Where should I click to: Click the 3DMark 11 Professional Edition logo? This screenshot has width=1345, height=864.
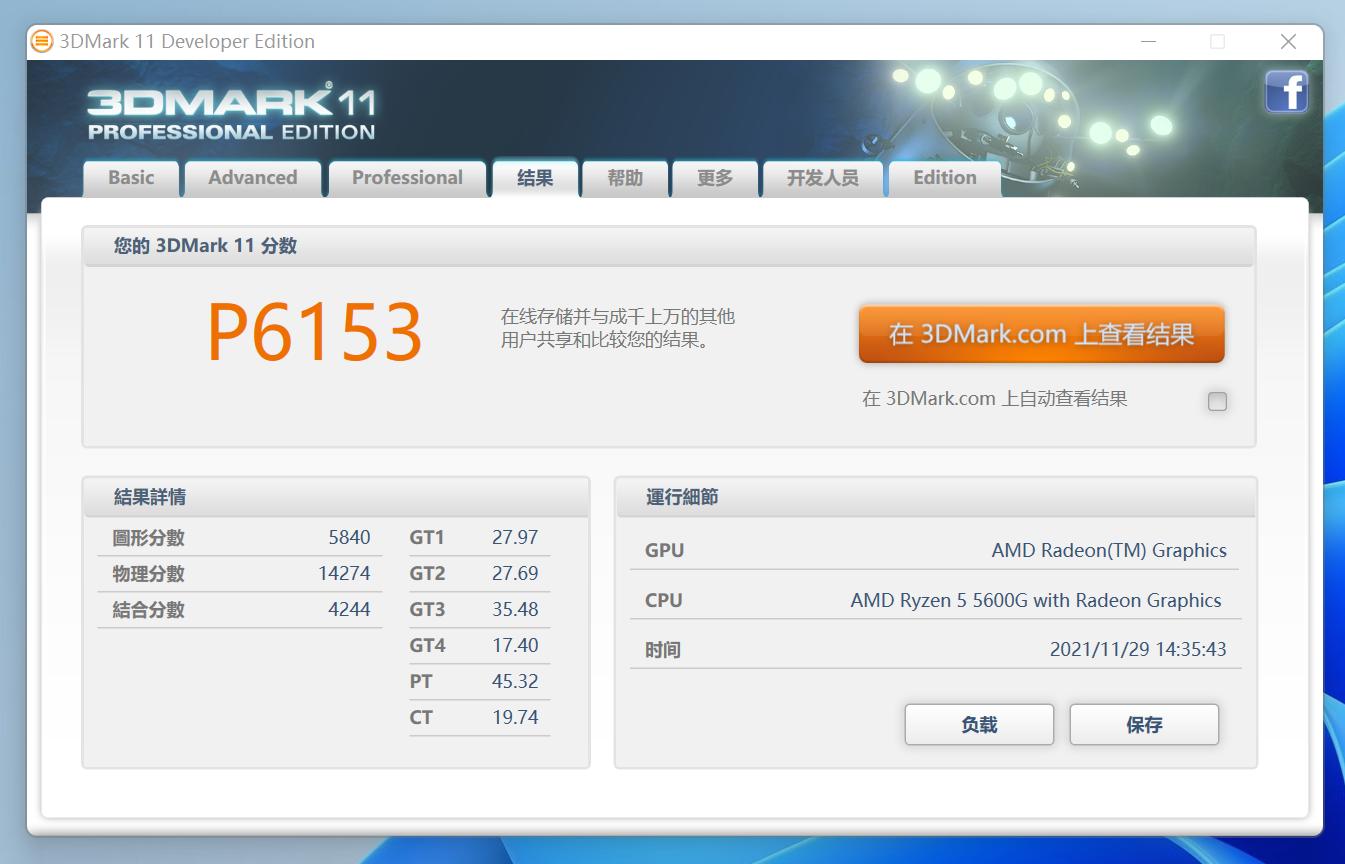click(x=231, y=114)
